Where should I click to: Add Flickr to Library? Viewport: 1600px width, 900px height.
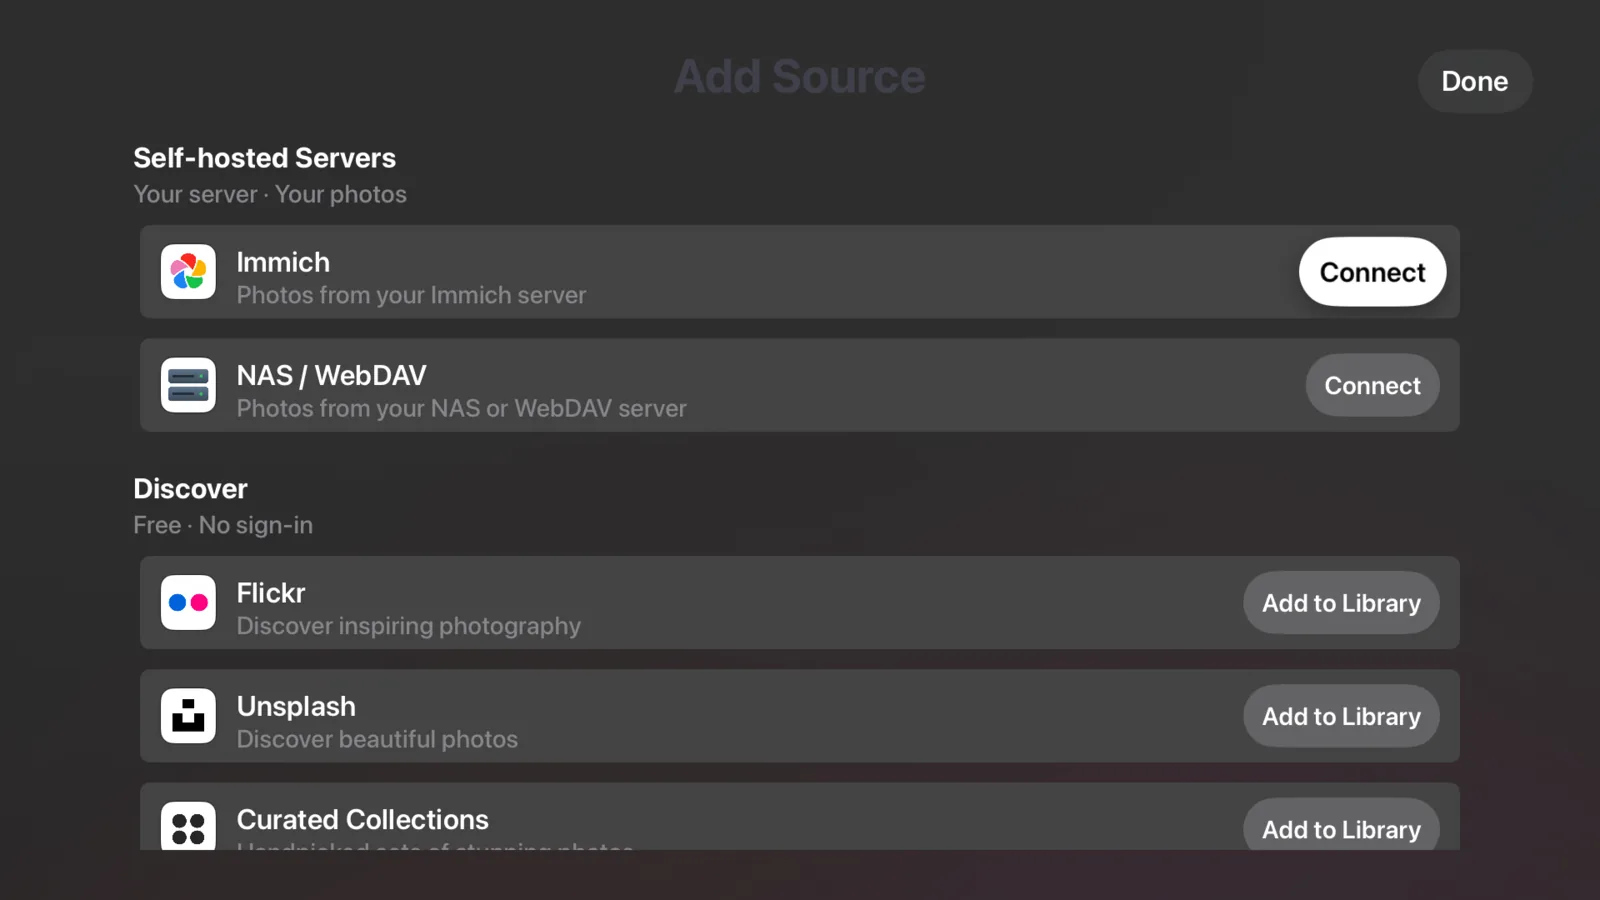click(x=1341, y=602)
